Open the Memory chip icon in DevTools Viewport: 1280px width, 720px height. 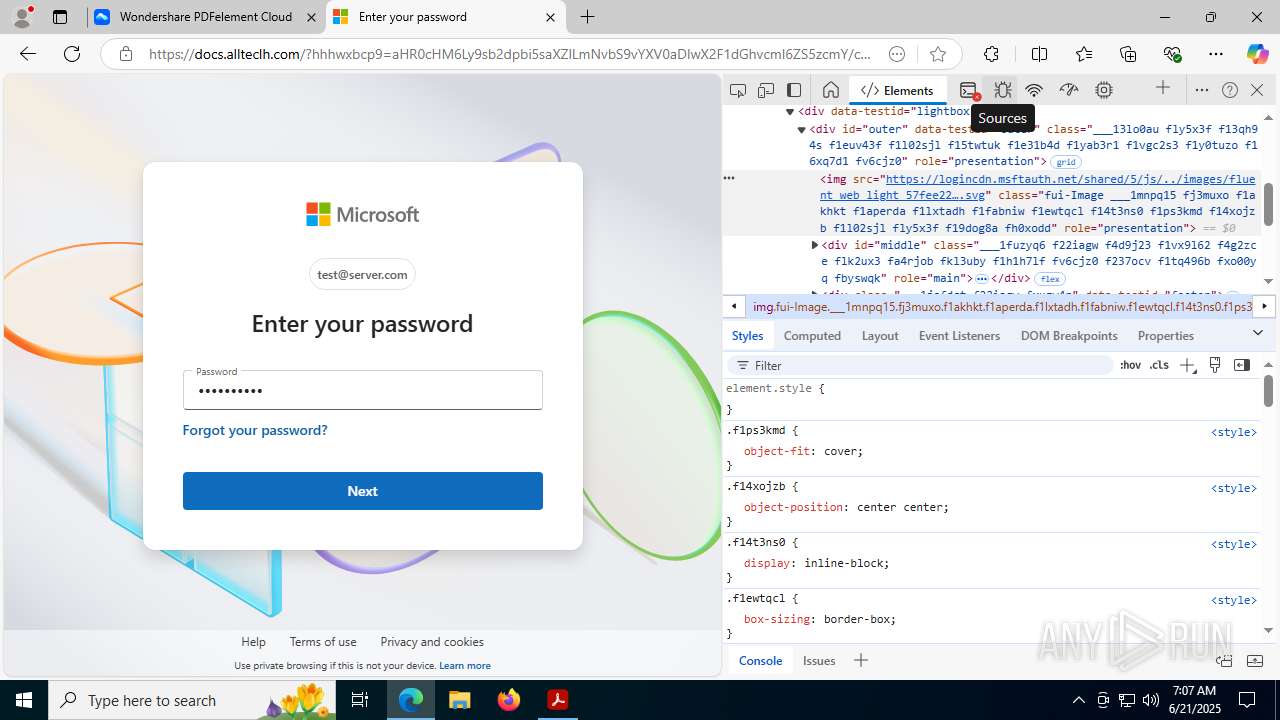1104,90
